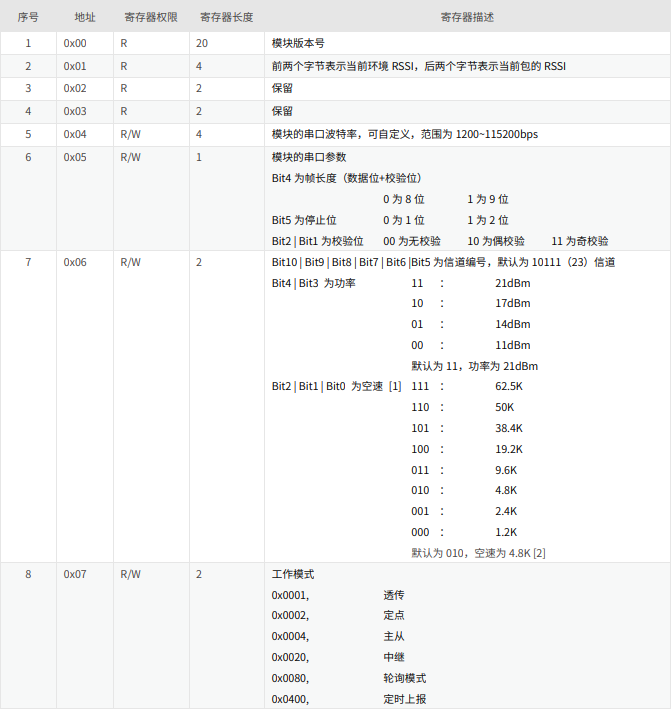Screen dimensions: 671x709
Task: Click the 21dBm power value
Action: (513, 284)
